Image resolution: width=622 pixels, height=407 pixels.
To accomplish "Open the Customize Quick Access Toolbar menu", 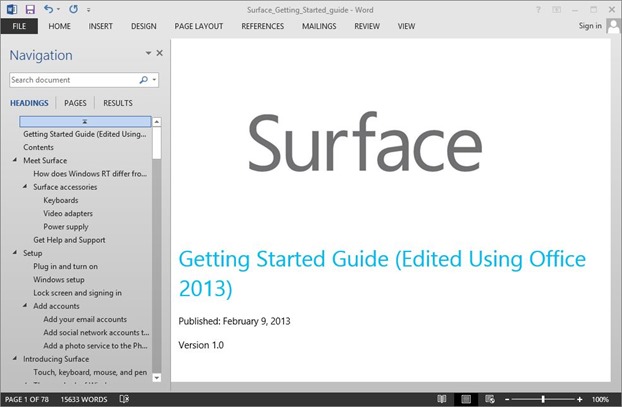I will pyautogui.click(x=88, y=10).
